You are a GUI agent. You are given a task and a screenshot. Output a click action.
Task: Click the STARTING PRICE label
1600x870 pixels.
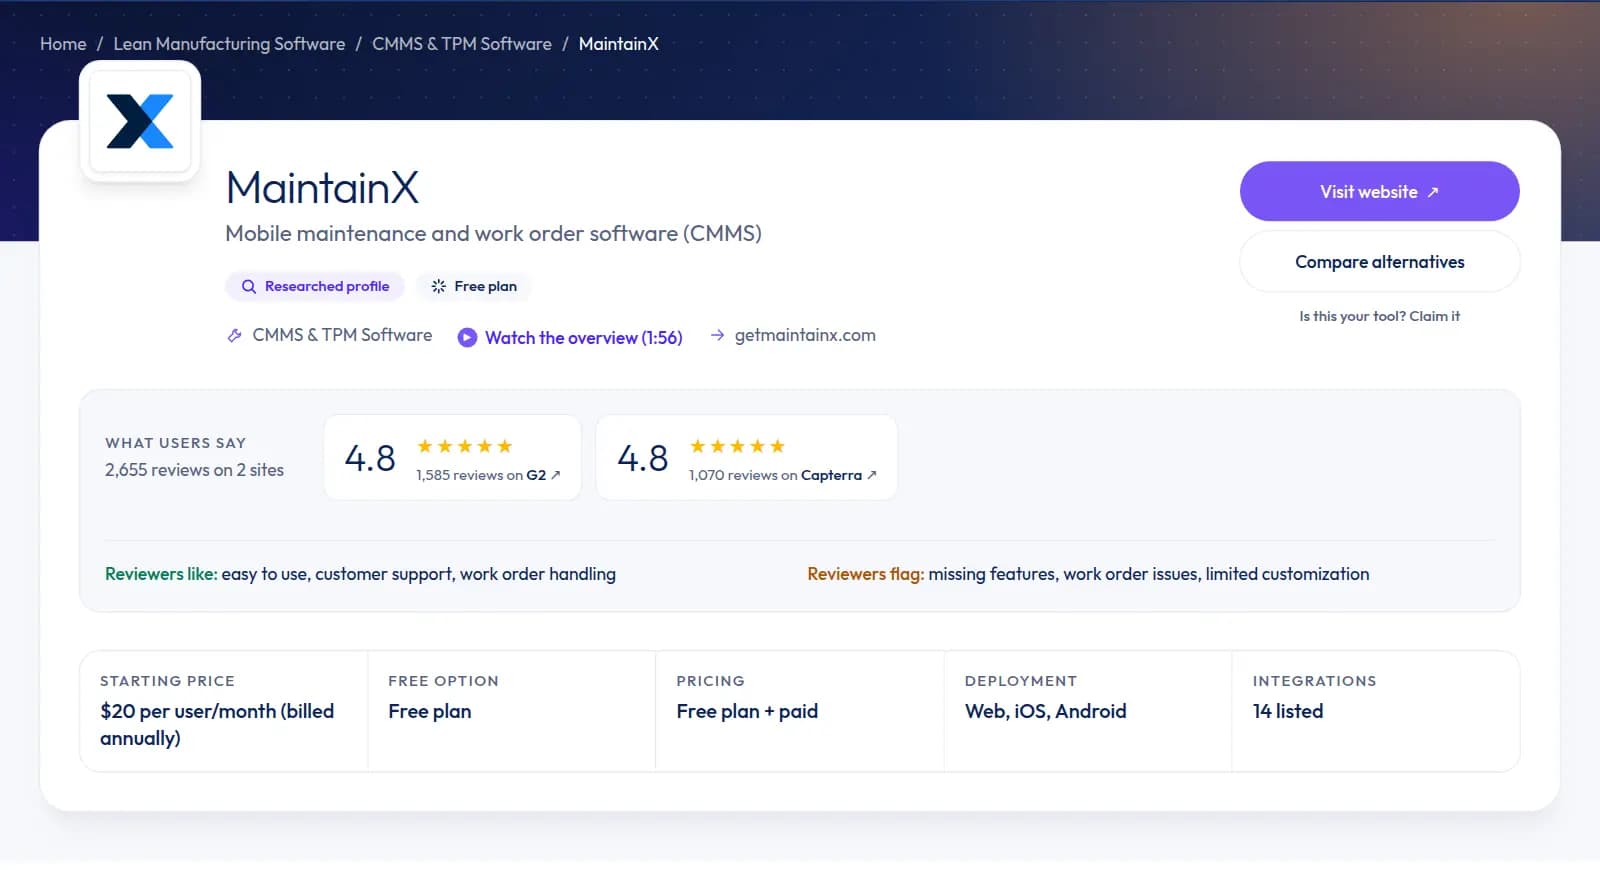167,681
